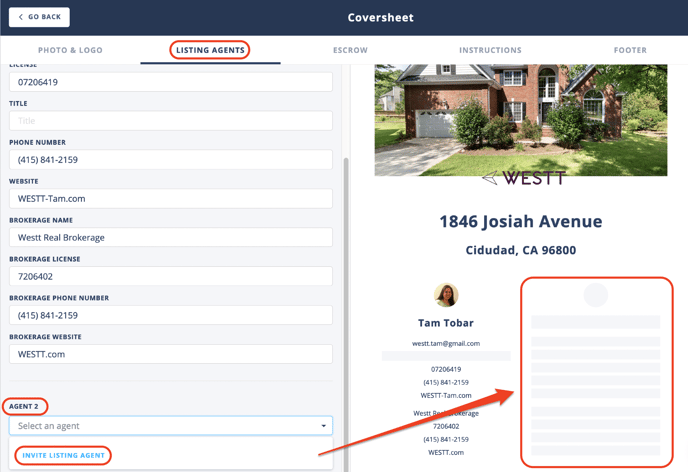Viewport: 688px width, 472px height.
Task: Open the Escrow tab
Action: pyautogui.click(x=350, y=50)
